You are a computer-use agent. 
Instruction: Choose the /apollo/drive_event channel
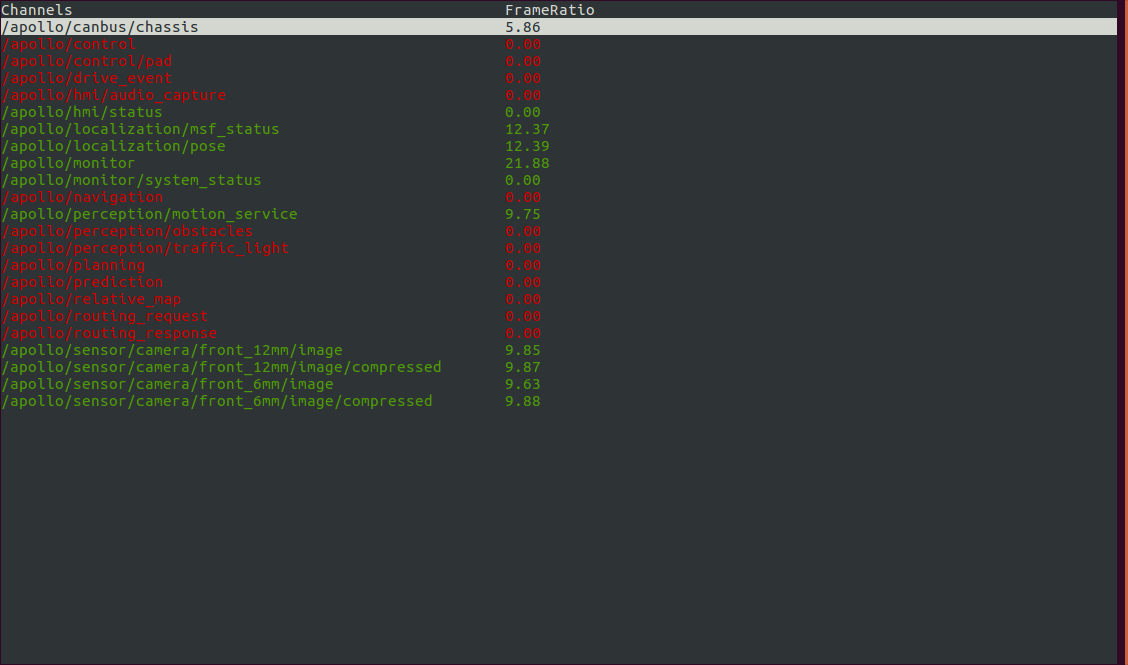coord(86,78)
